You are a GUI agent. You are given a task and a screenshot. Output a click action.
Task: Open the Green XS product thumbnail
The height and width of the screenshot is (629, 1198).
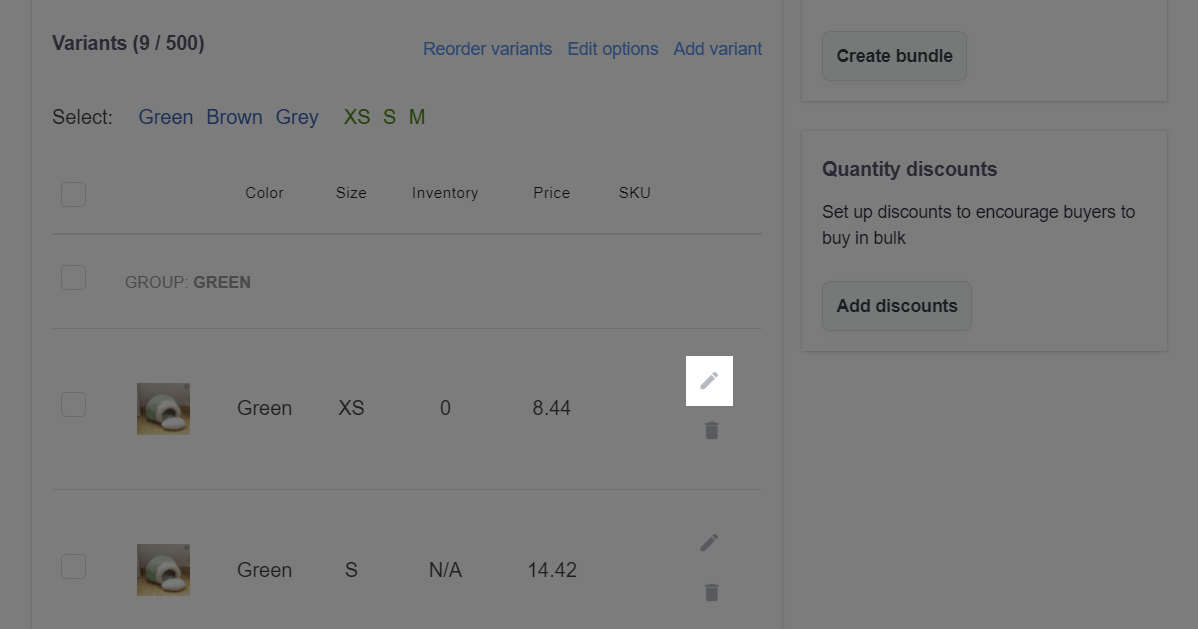163,408
